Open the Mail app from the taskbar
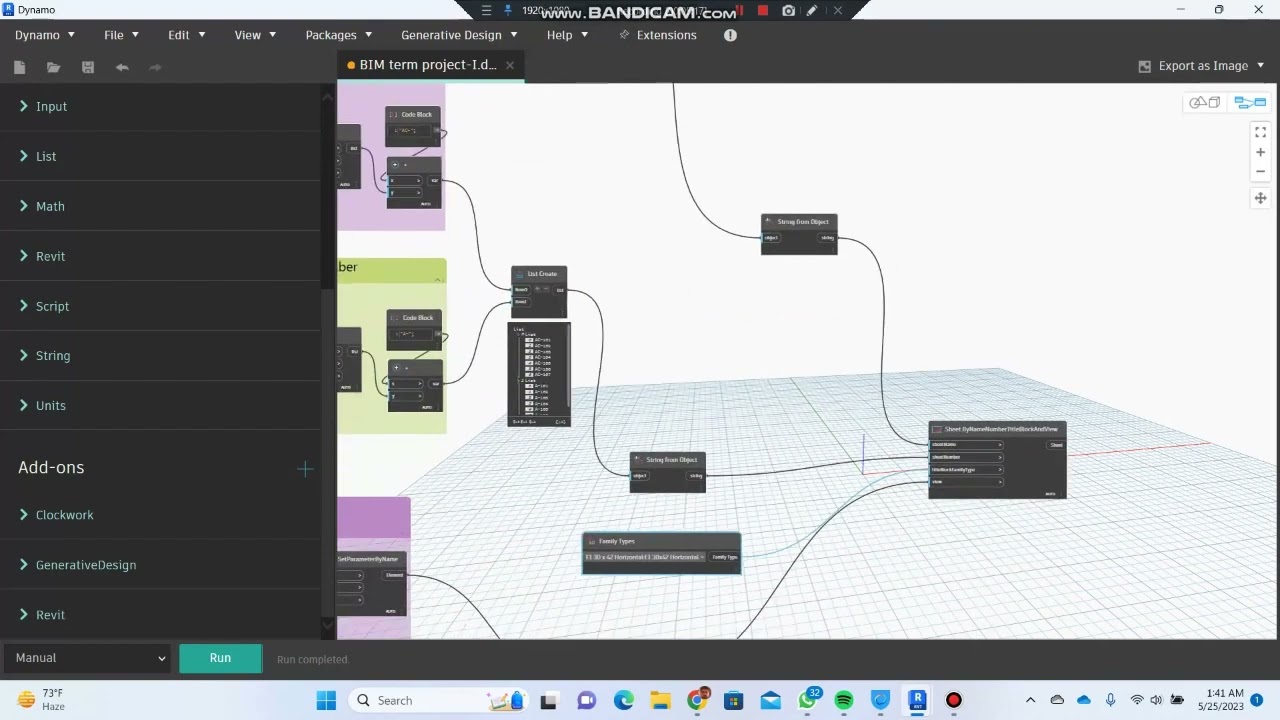Screen dimensions: 1280x720 (770, 700)
